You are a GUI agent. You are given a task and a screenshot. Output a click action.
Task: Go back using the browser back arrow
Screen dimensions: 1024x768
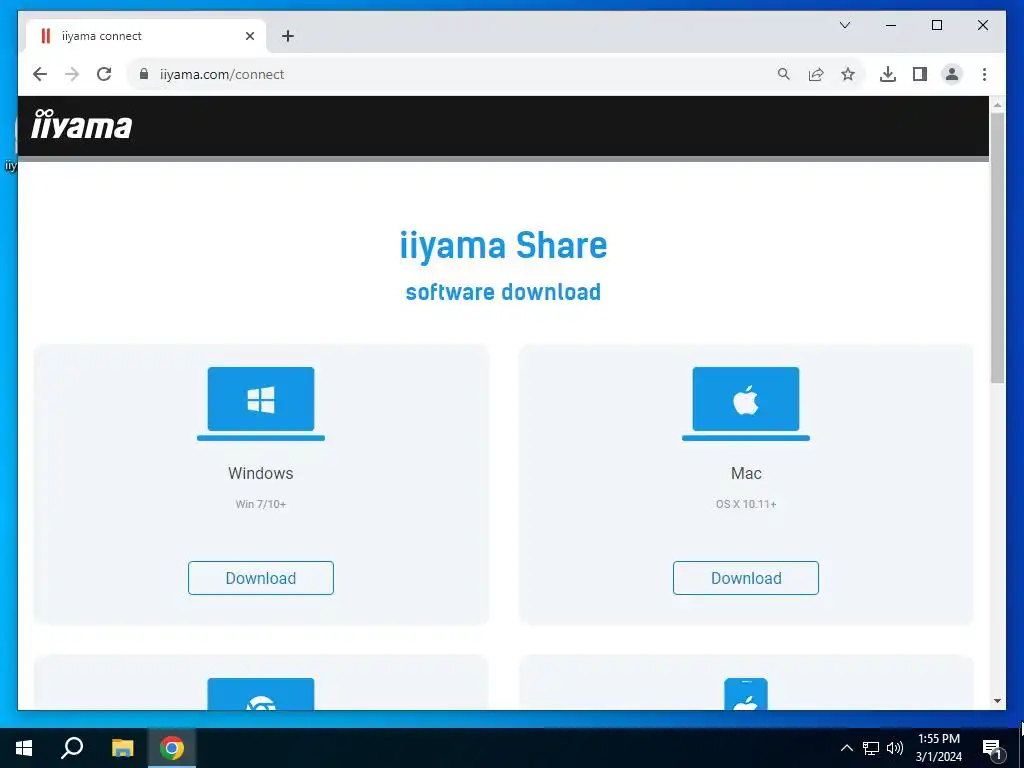pos(40,74)
